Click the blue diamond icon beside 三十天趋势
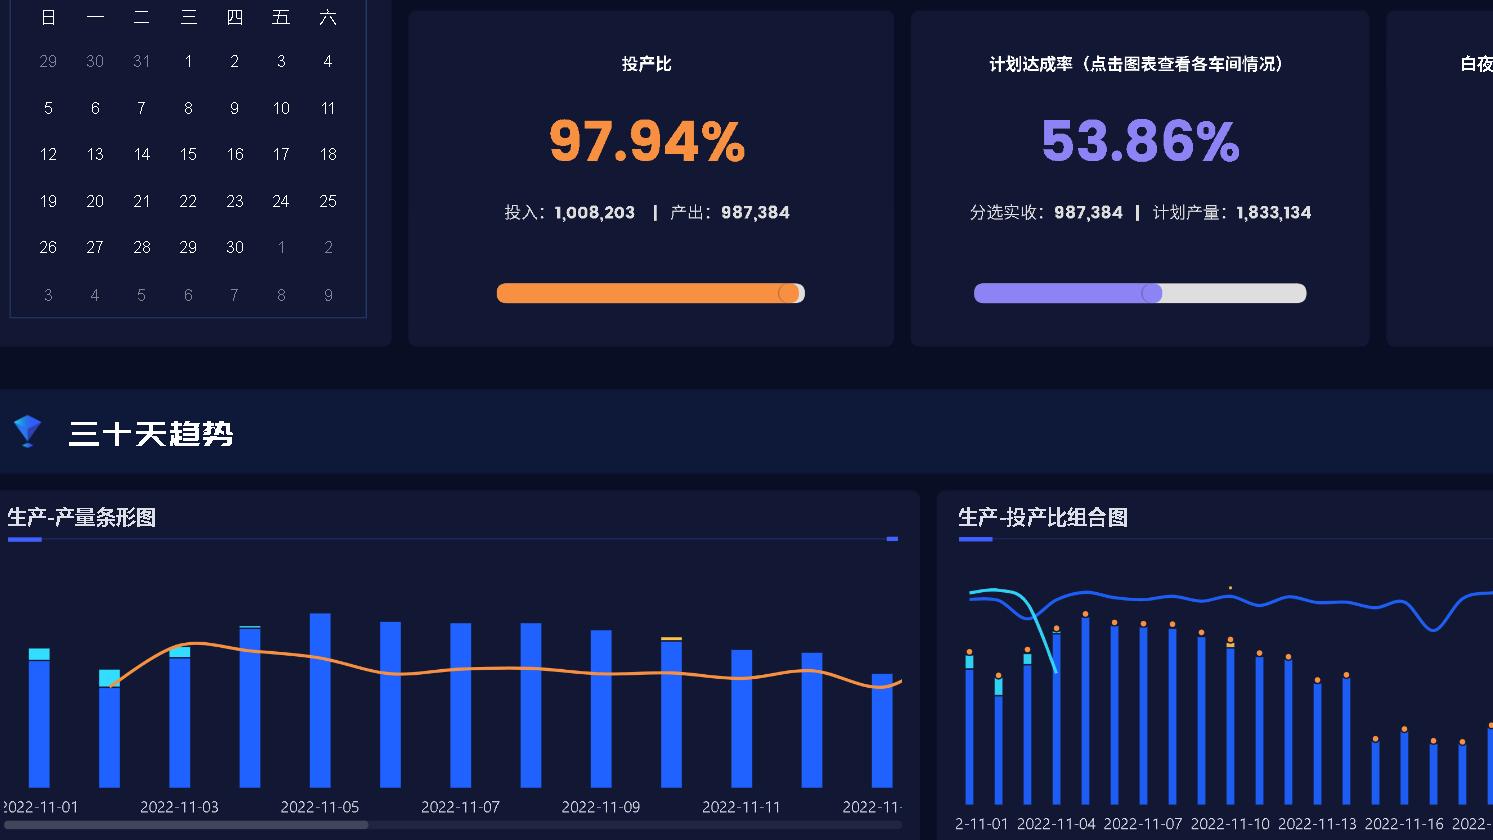This screenshot has height=840, width=1493. pyautogui.click(x=27, y=431)
